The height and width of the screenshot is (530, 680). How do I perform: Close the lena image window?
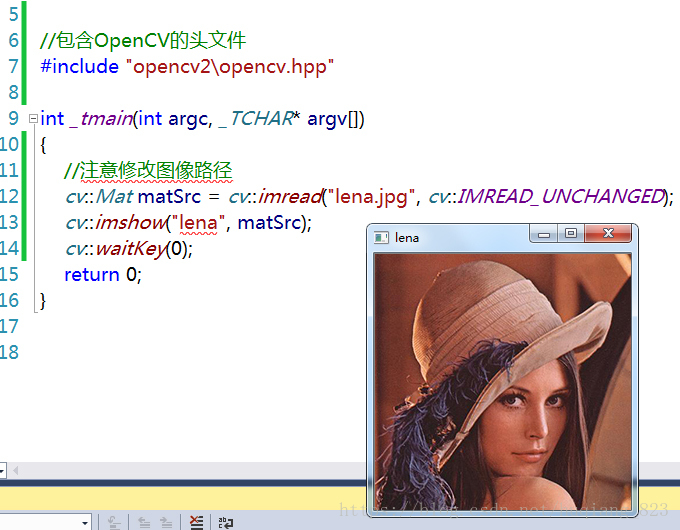point(608,233)
